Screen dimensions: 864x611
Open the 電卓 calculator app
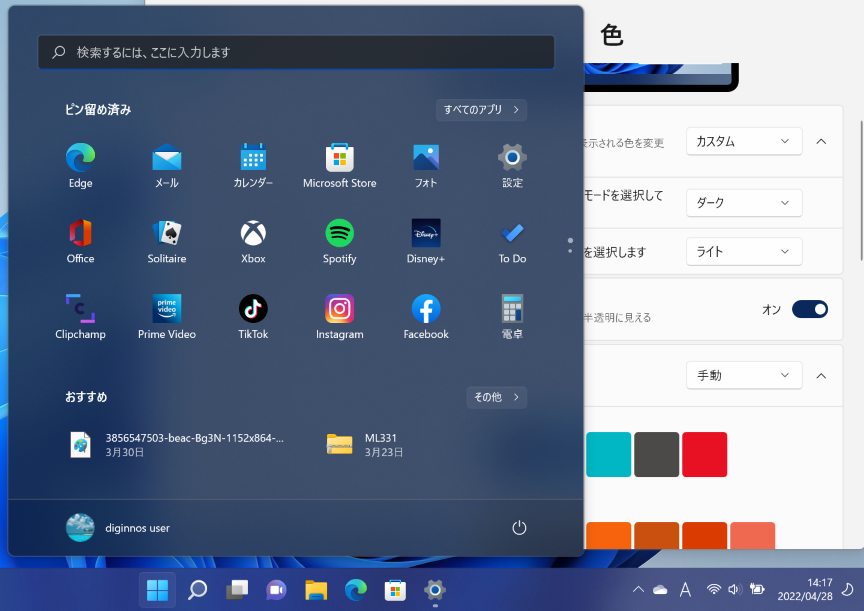click(x=512, y=316)
